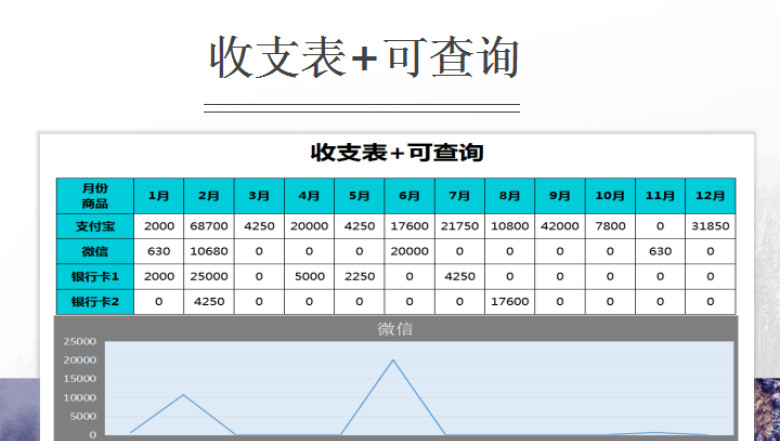Select the 9月 column header
Viewport: 780px width, 441px height.
coord(560,196)
